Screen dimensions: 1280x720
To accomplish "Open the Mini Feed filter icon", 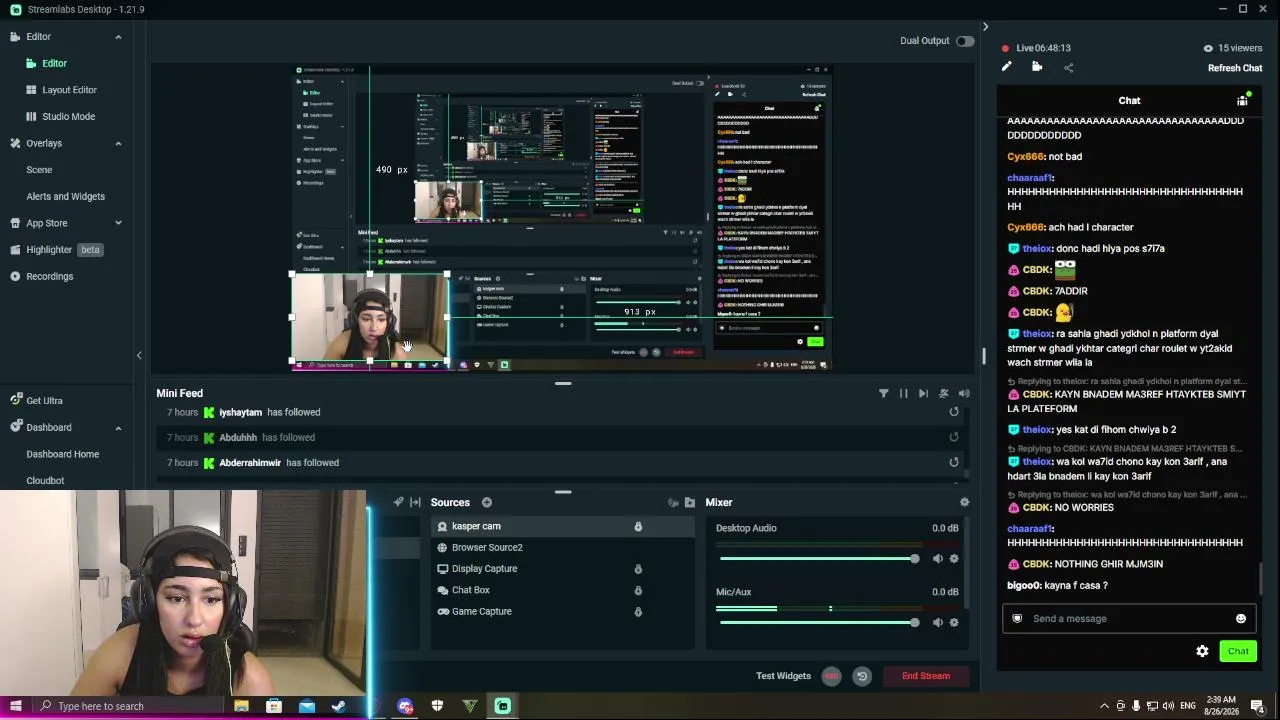I will 883,394.
